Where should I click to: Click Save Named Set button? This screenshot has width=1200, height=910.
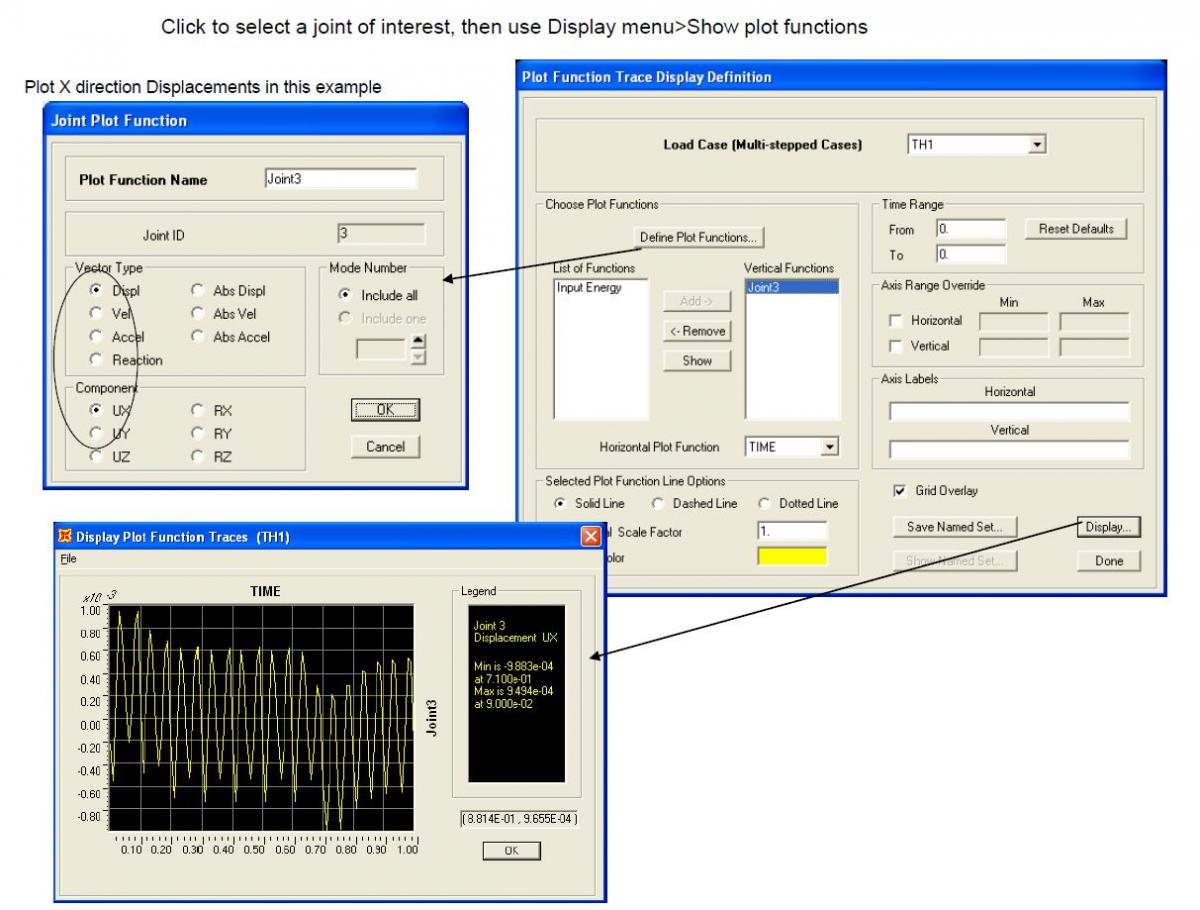click(954, 527)
